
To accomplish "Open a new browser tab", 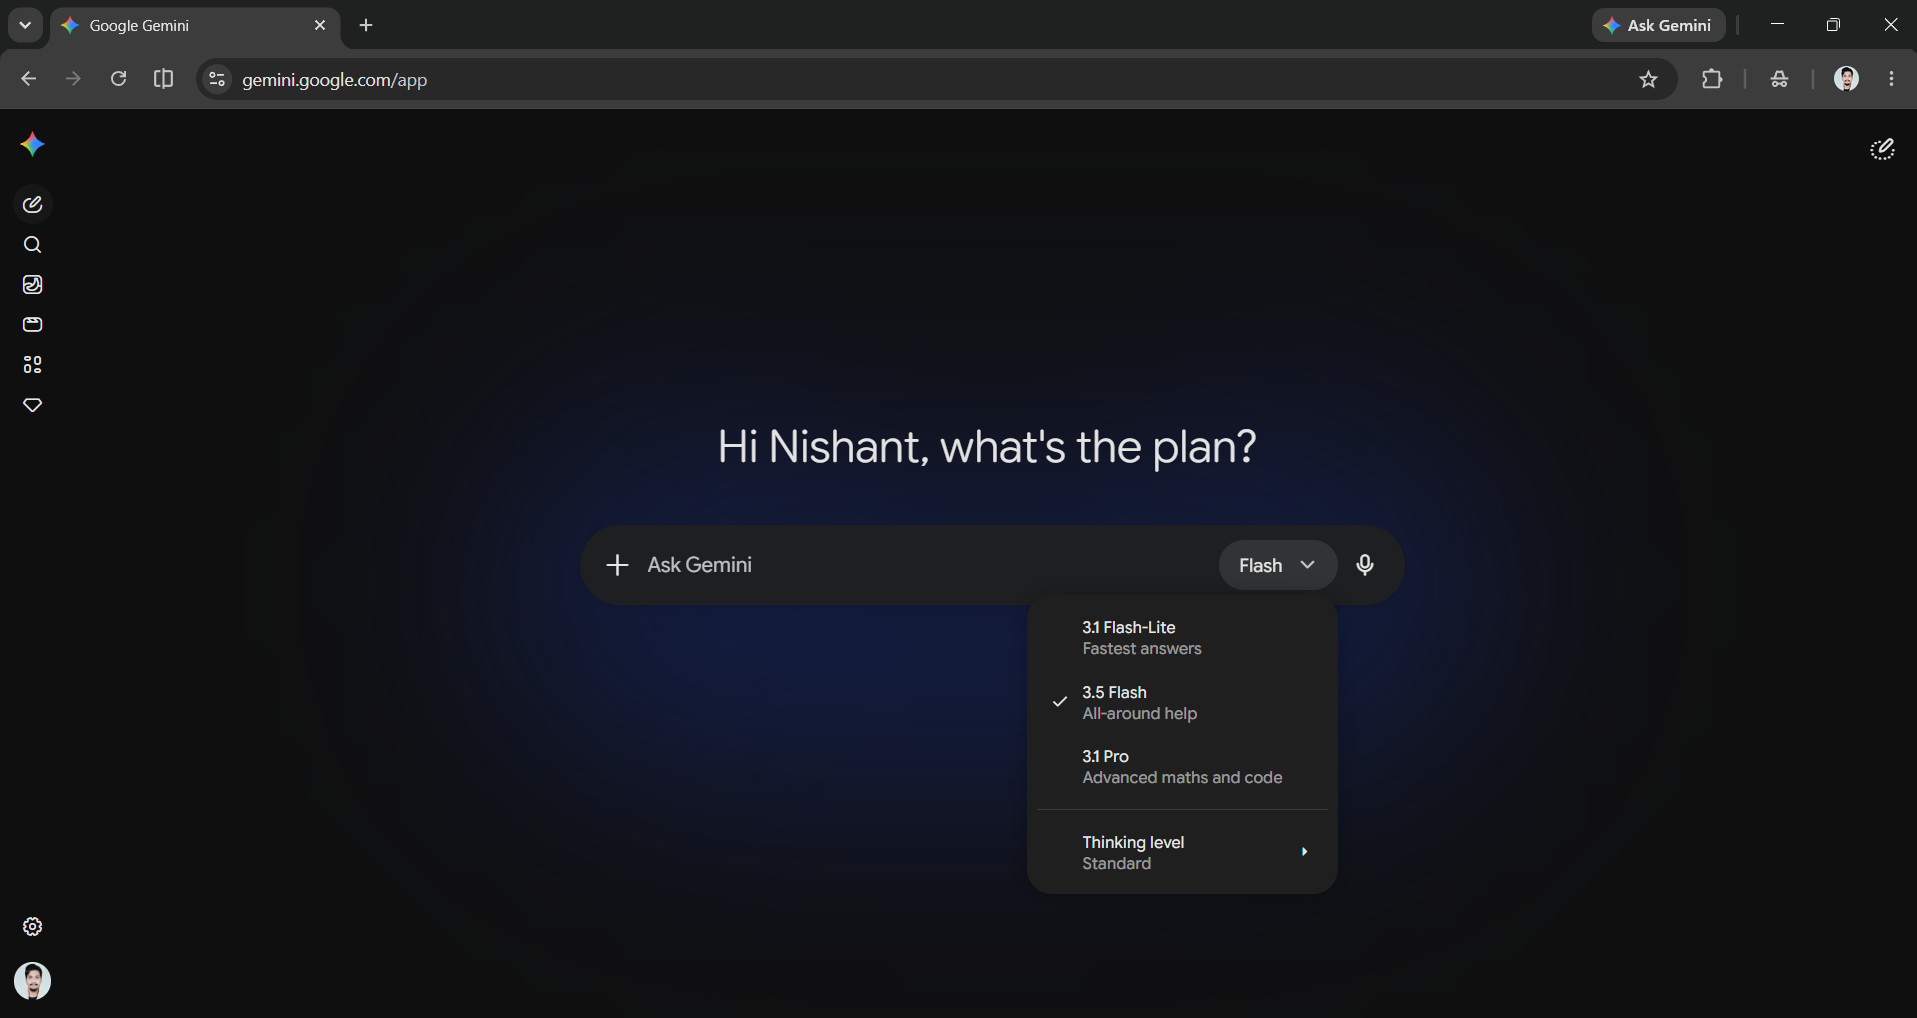I will (x=366, y=25).
